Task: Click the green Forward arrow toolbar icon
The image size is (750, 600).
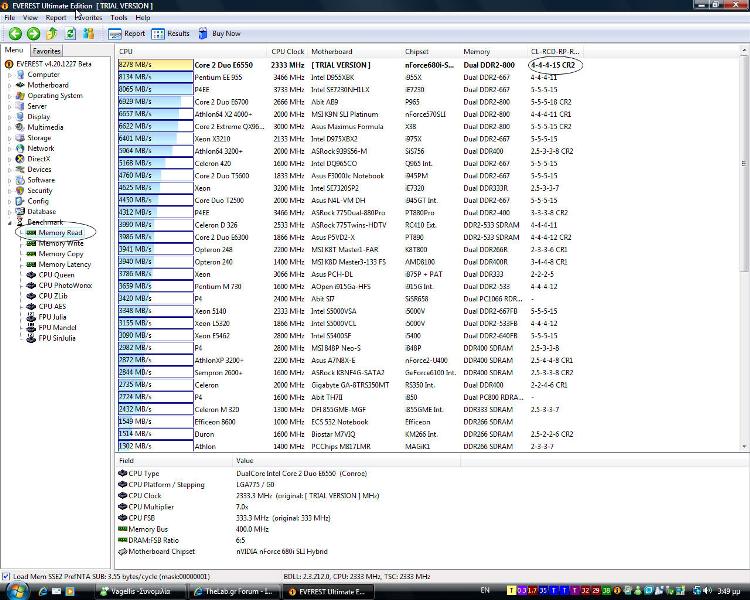Action: pyautogui.click(x=32, y=33)
